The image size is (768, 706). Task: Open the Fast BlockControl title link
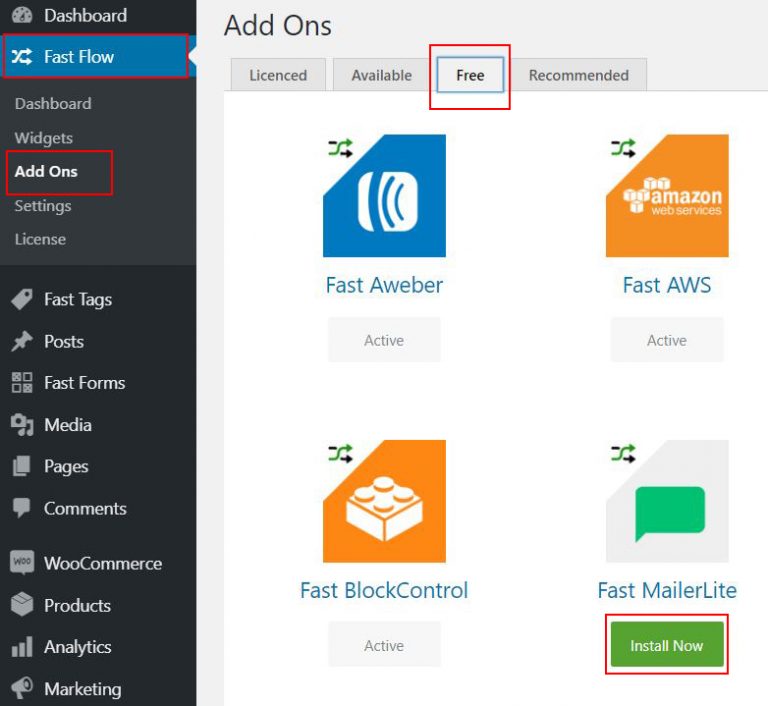click(x=384, y=590)
